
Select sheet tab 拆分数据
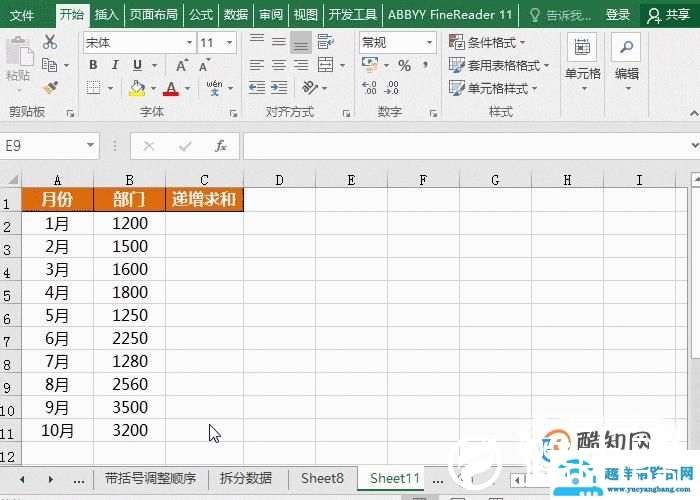(x=246, y=478)
